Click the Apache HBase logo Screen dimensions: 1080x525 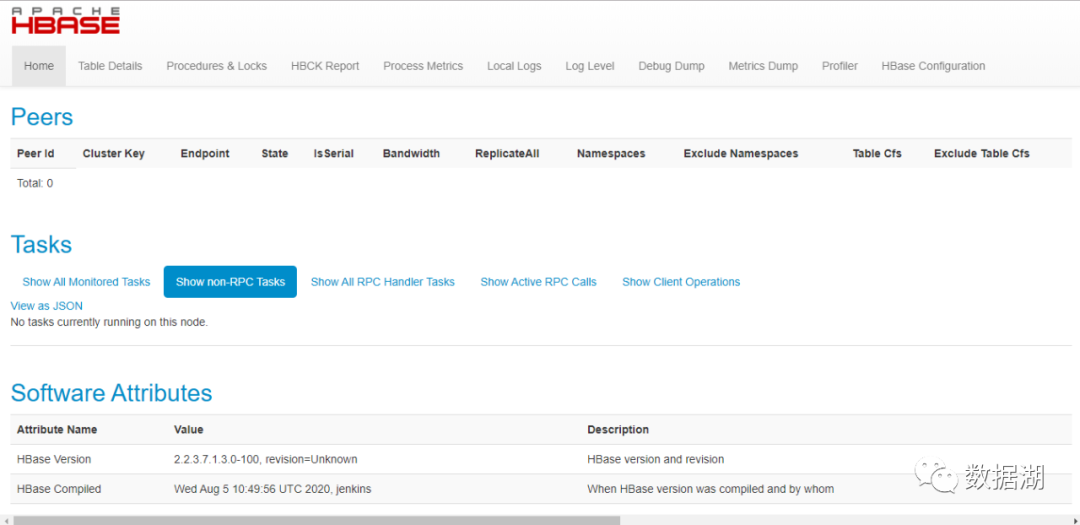coord(65,21)
